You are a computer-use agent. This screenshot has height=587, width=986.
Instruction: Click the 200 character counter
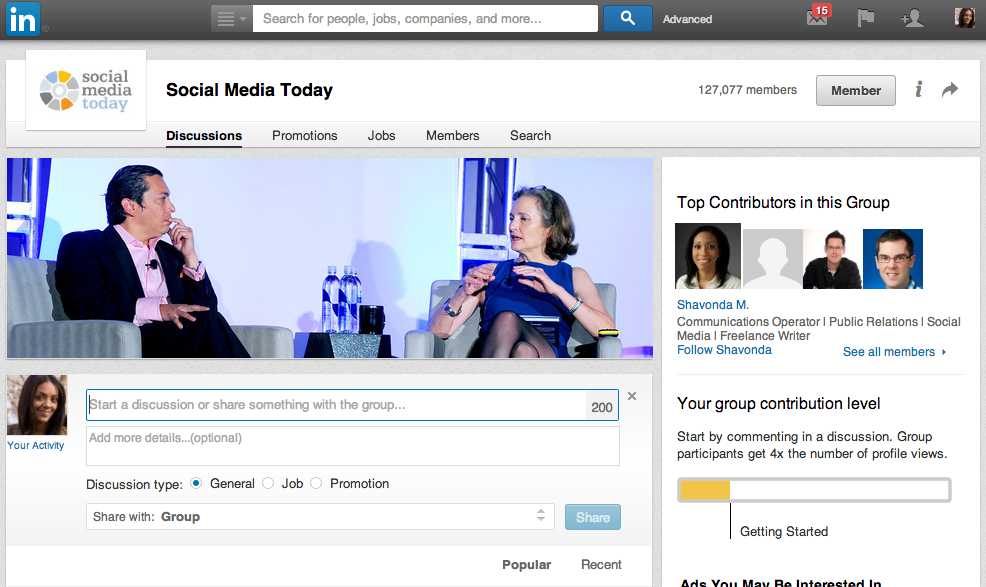click(x=602, y=407)
